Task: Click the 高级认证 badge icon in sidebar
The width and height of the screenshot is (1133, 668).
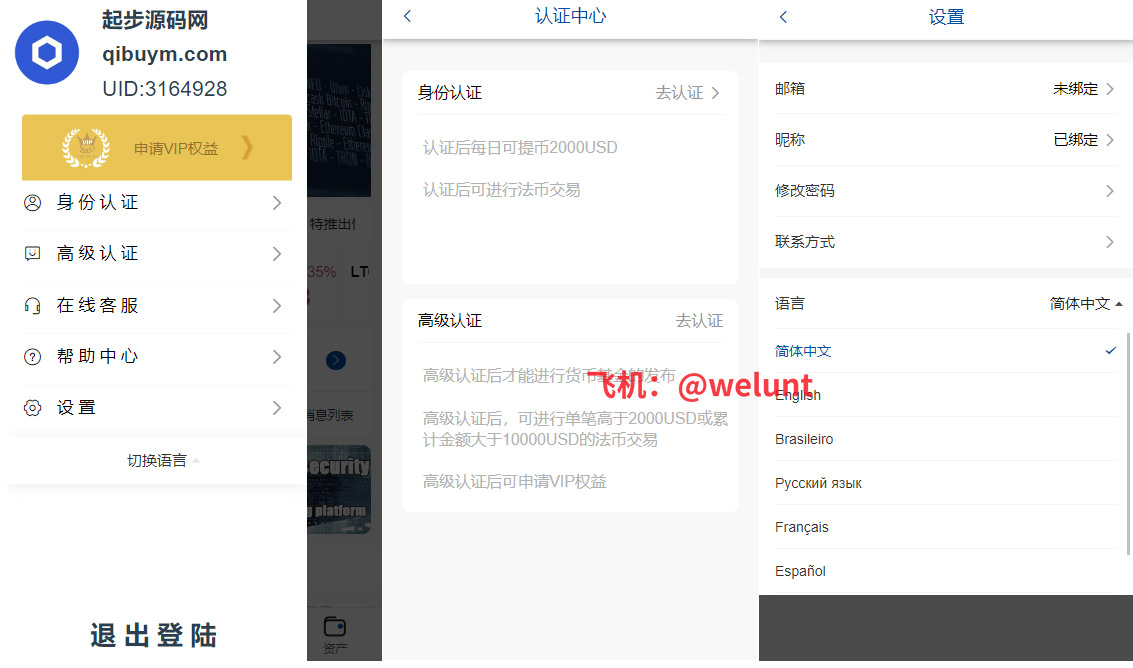Action: pyautogui.click(x=33, y=254)
